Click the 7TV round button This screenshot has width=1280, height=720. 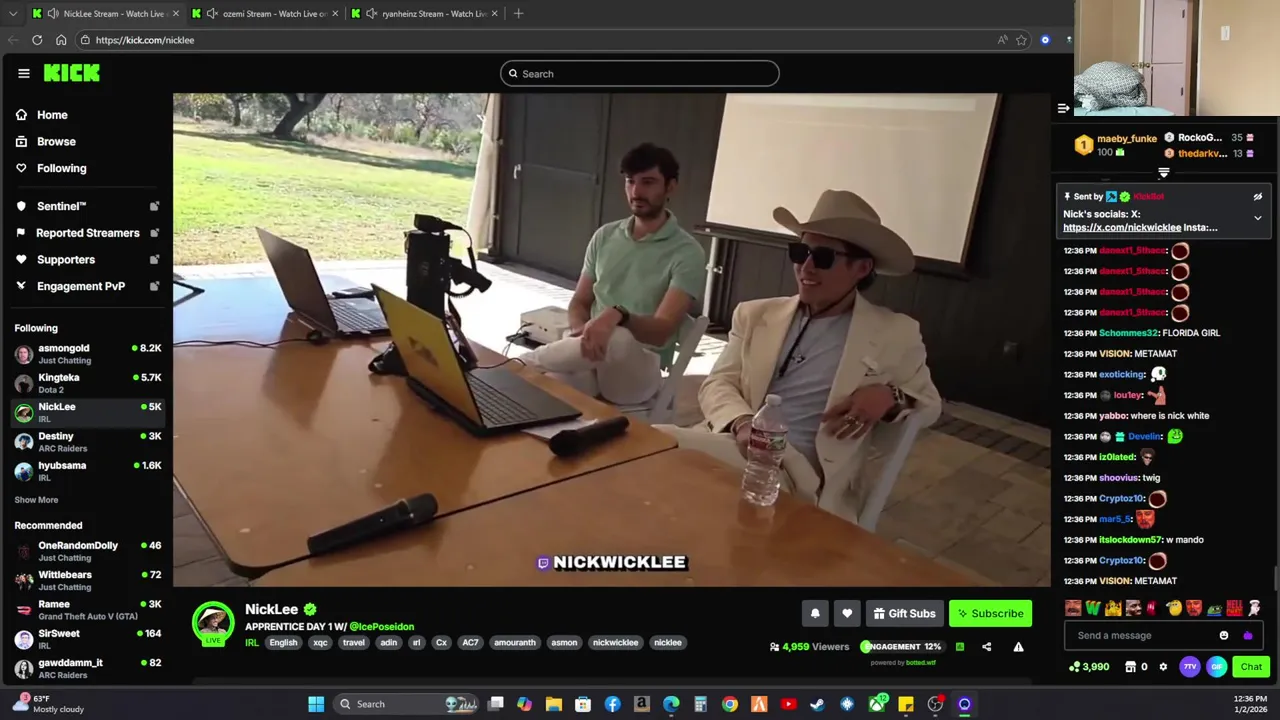(x=1189, y=667)
